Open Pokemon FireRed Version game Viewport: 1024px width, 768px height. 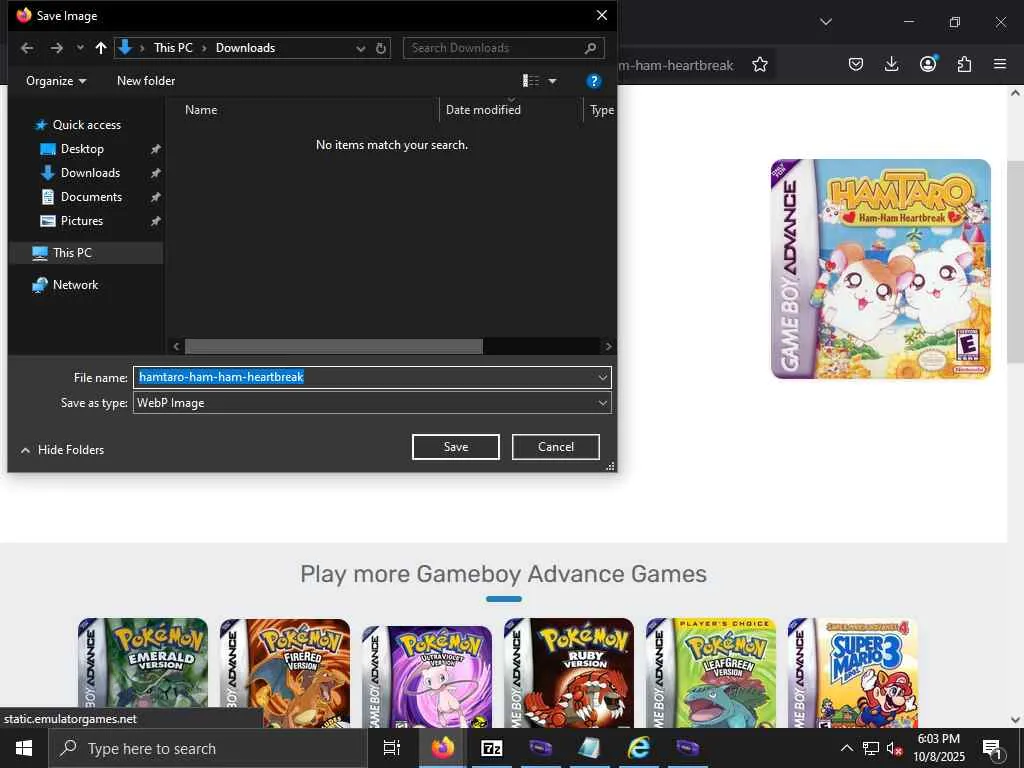(285, 673)
